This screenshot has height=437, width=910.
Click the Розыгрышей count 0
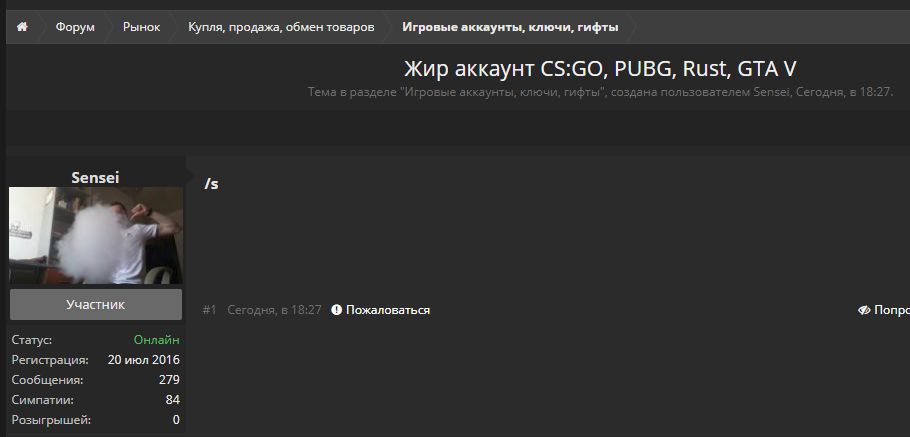(176, 420)
